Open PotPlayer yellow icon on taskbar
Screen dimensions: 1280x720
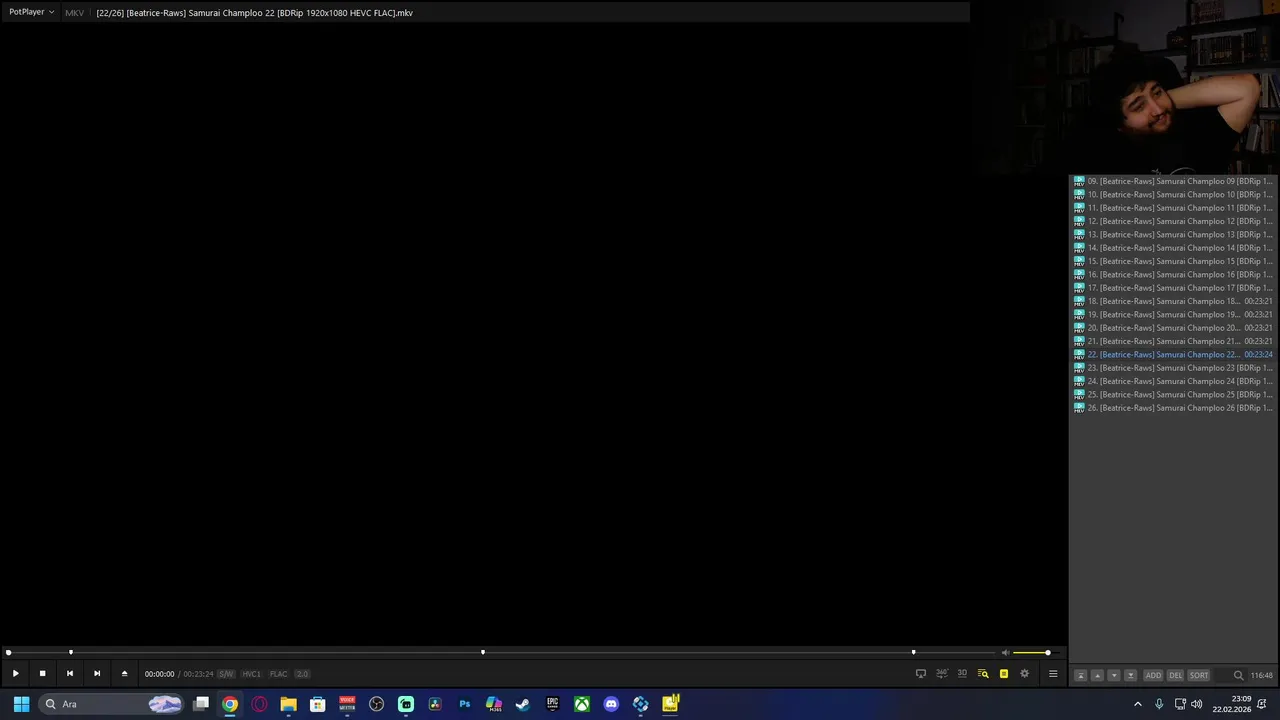click(670, 704)
